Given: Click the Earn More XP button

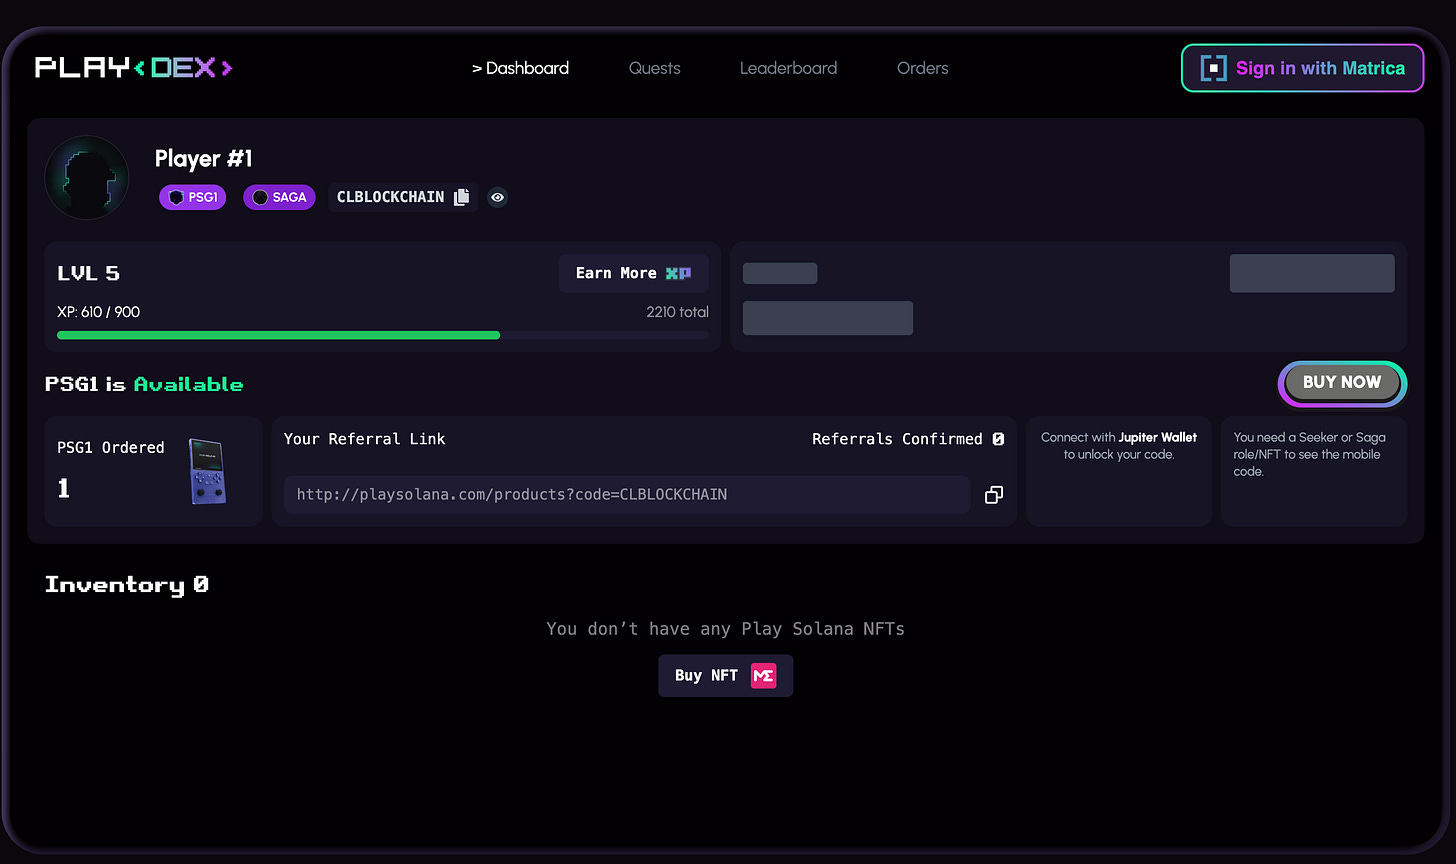Looking at the screenshot, I should click(x=634, y=273).
